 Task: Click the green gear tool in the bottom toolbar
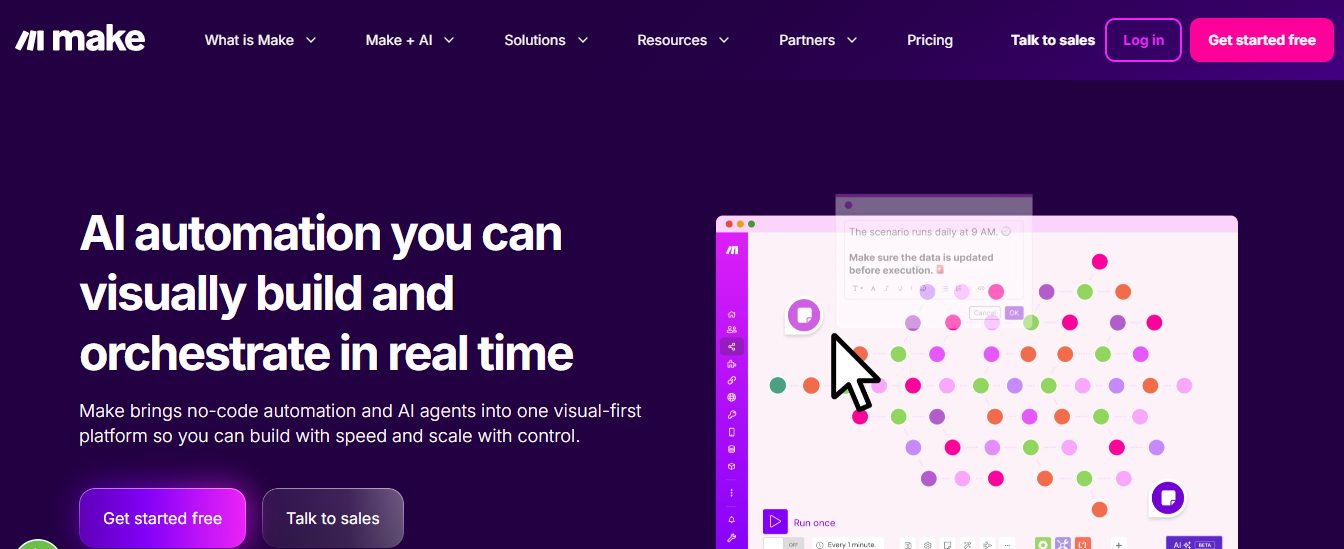[x=1043, y=544]
